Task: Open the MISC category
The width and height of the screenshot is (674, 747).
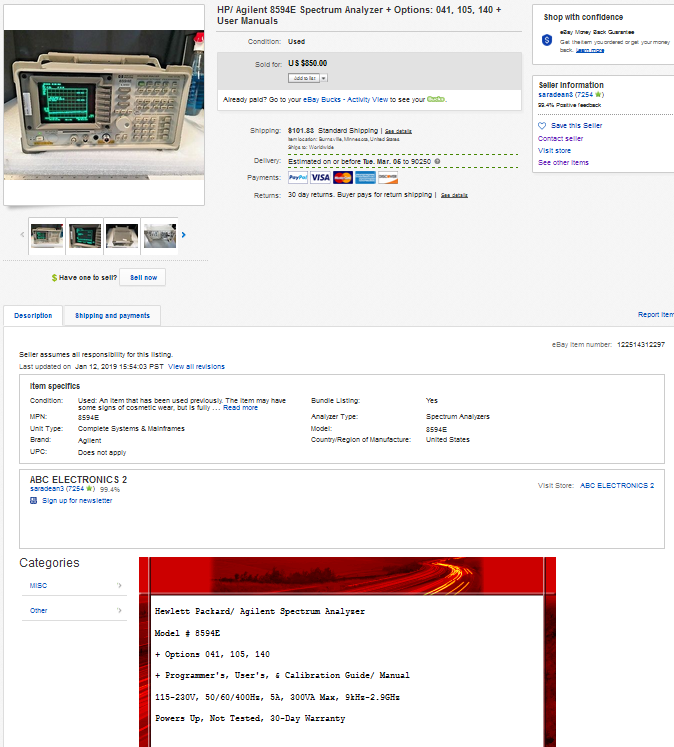Action: click(39, 585)
